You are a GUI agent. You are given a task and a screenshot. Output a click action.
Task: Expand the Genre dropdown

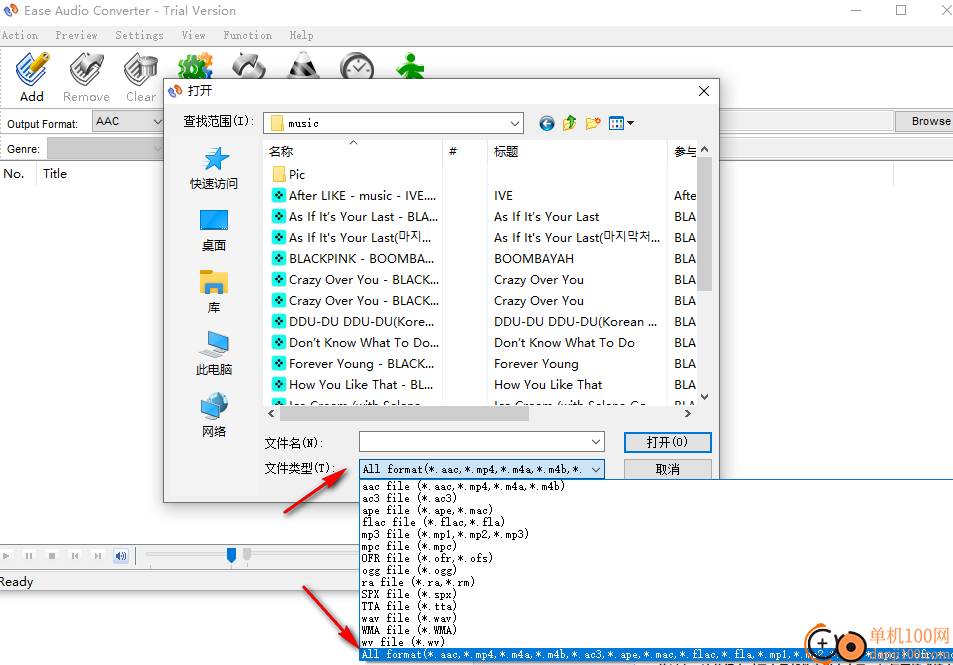[x=157, y=148]
